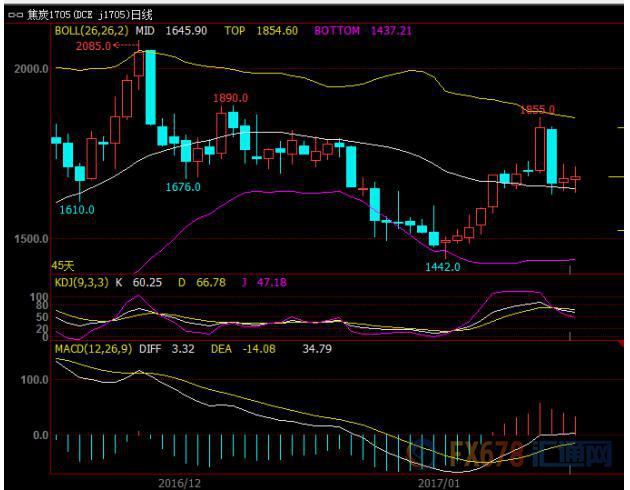
Task: Click the 45天 period label
Action: [62, 266]
